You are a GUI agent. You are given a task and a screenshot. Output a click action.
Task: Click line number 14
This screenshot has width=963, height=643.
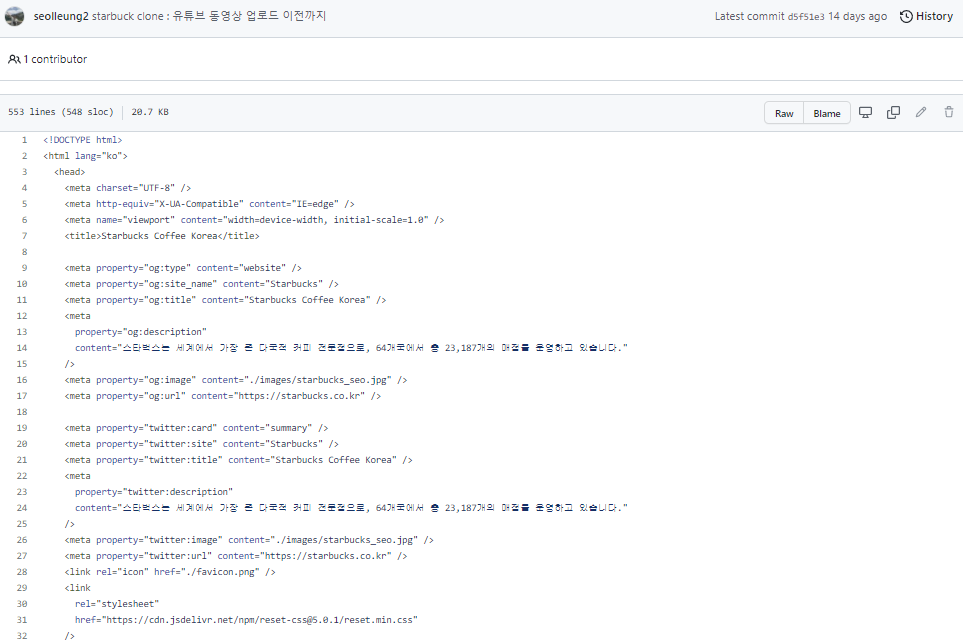22,348
